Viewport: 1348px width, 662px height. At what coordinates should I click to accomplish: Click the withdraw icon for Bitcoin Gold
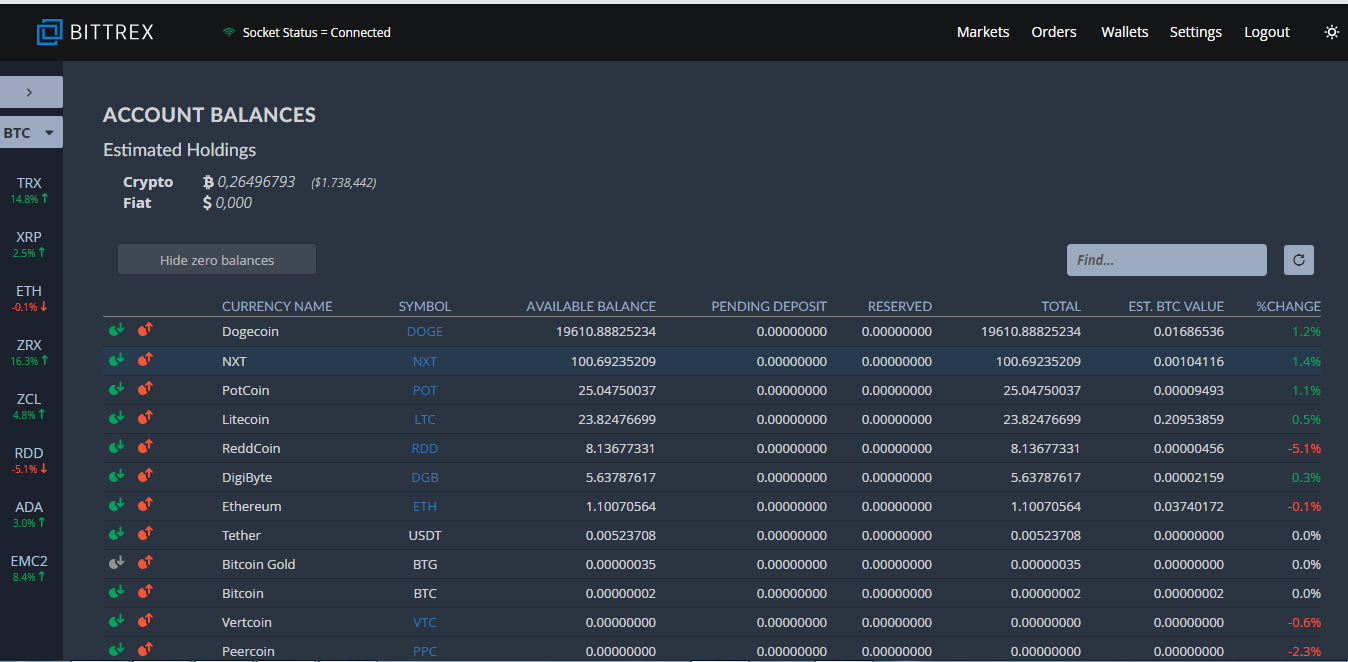coord(145,562)
